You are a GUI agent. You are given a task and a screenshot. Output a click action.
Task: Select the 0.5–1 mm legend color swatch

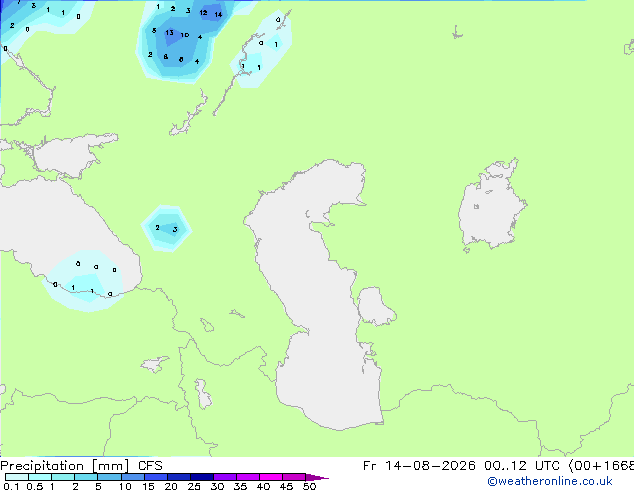coord(40,477)
